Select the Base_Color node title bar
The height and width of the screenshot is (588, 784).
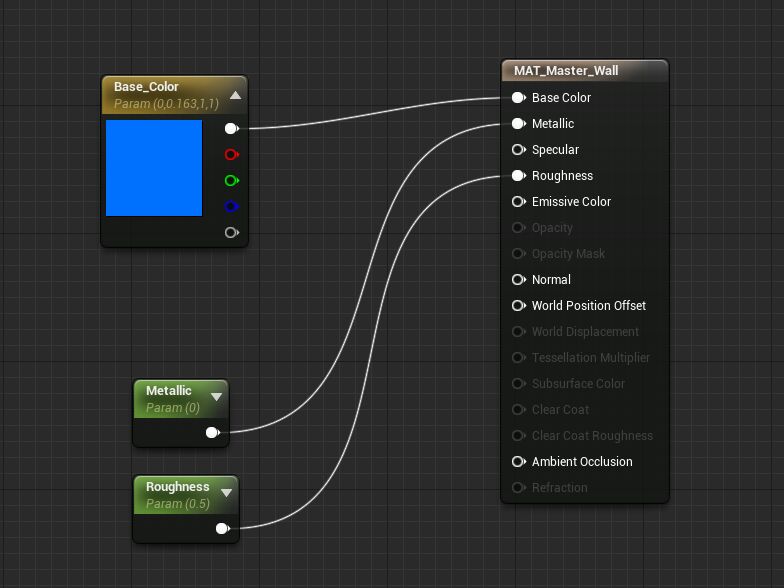(174, 95)
